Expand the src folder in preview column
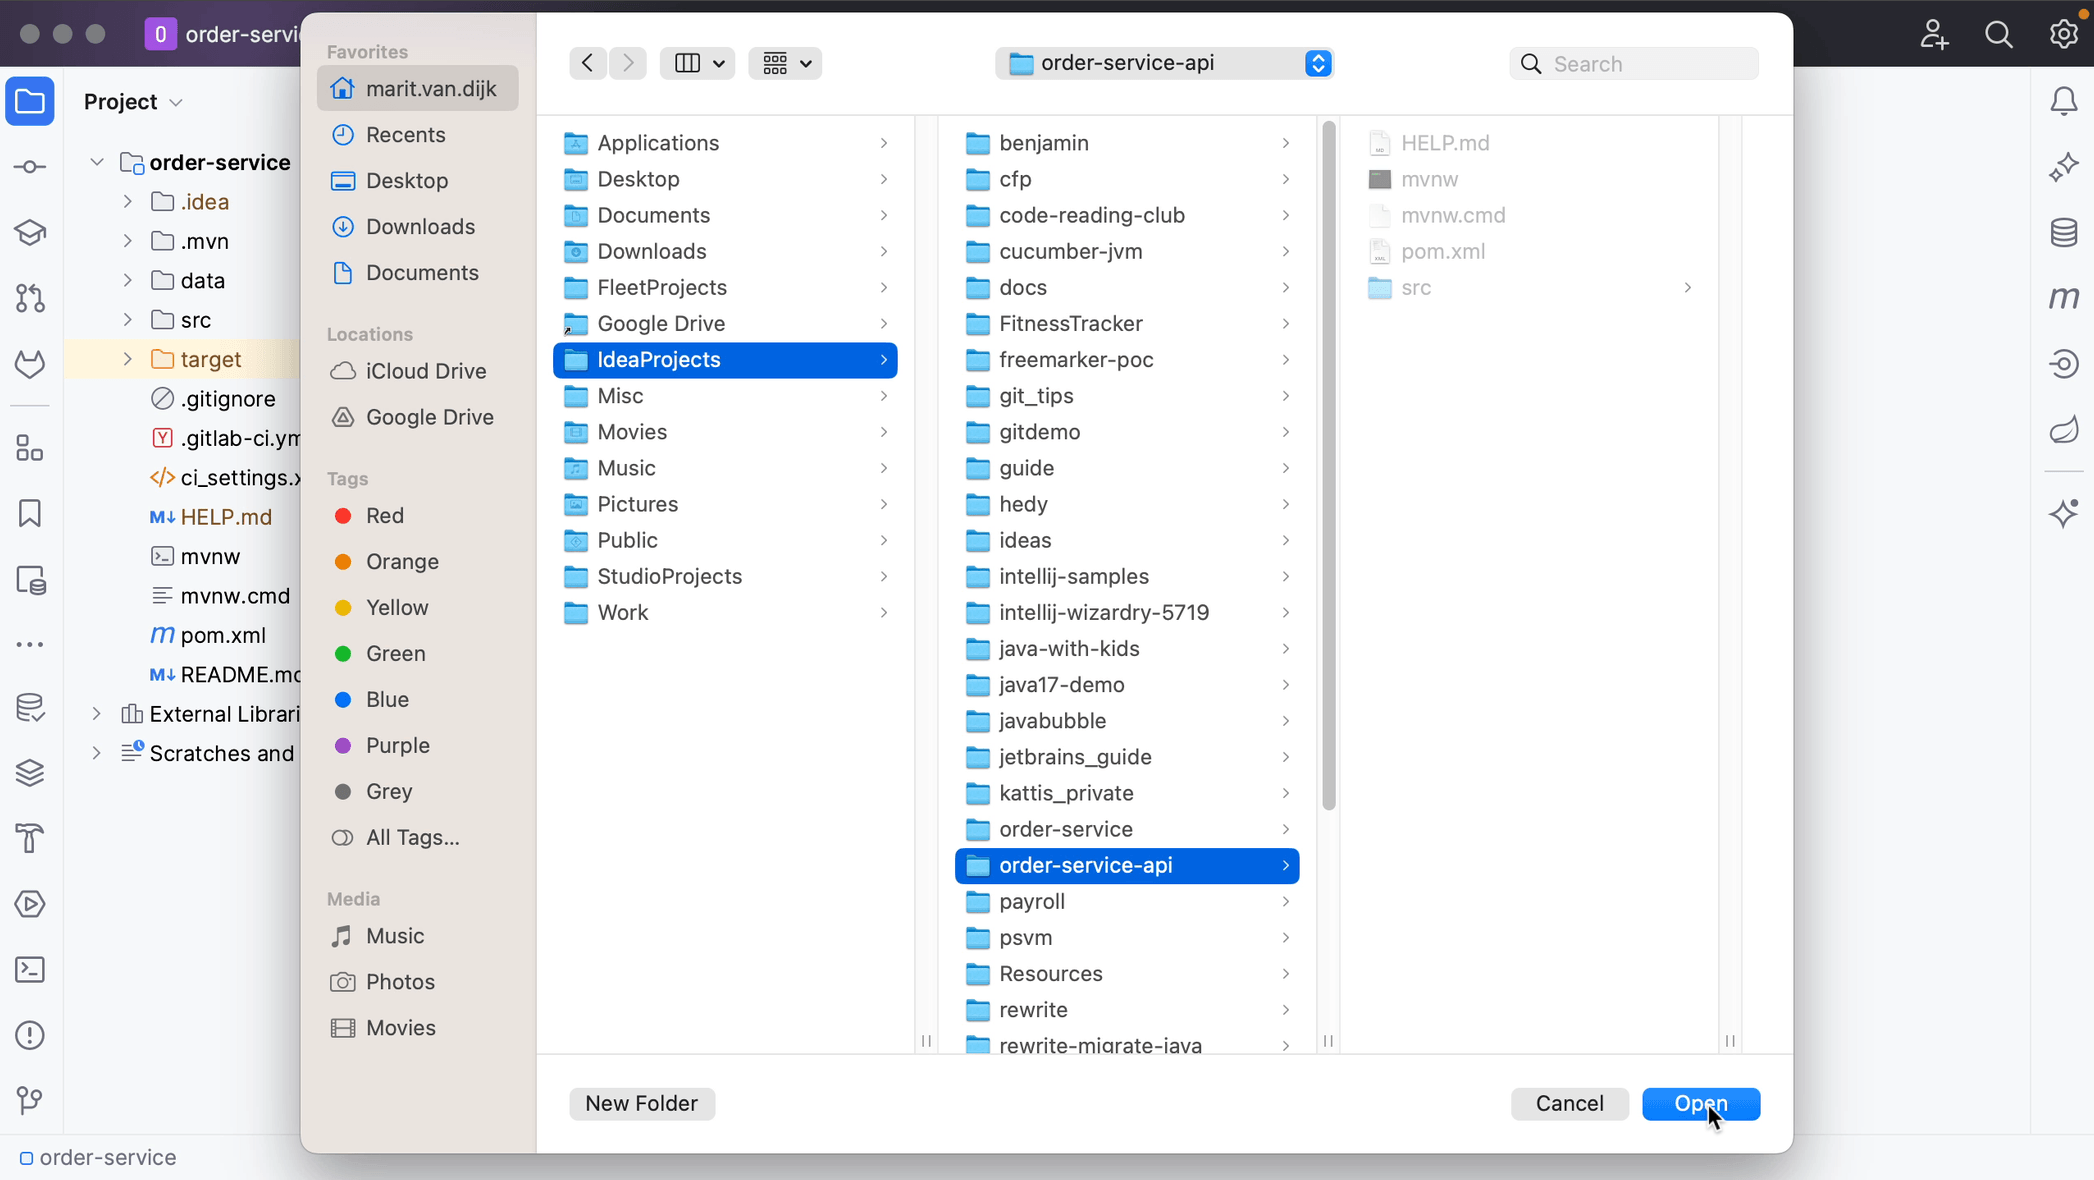 coord(1687,288)
